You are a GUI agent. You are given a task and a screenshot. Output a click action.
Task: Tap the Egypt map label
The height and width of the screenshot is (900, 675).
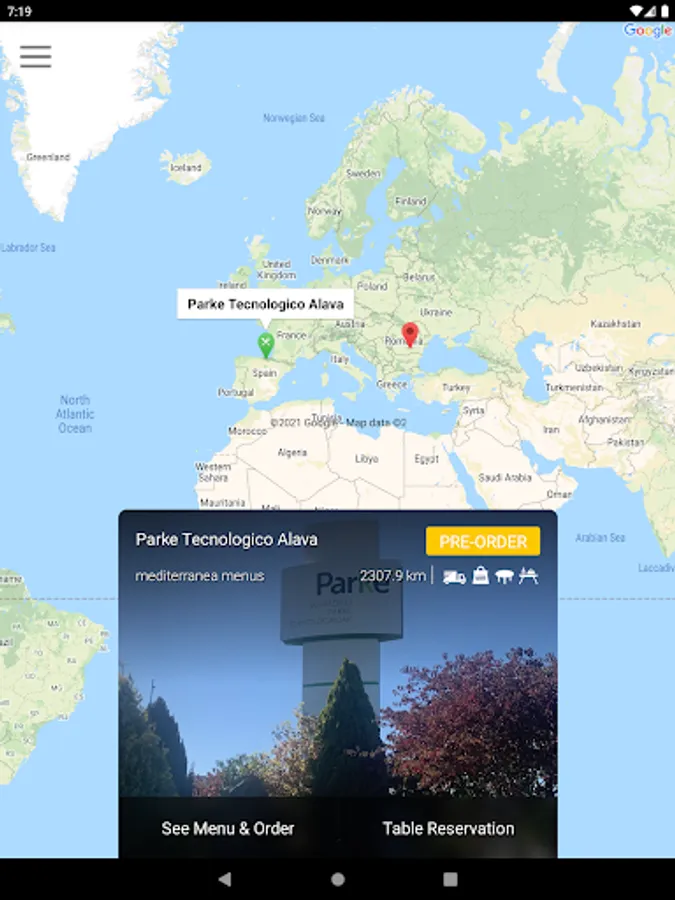coord(426,459)
